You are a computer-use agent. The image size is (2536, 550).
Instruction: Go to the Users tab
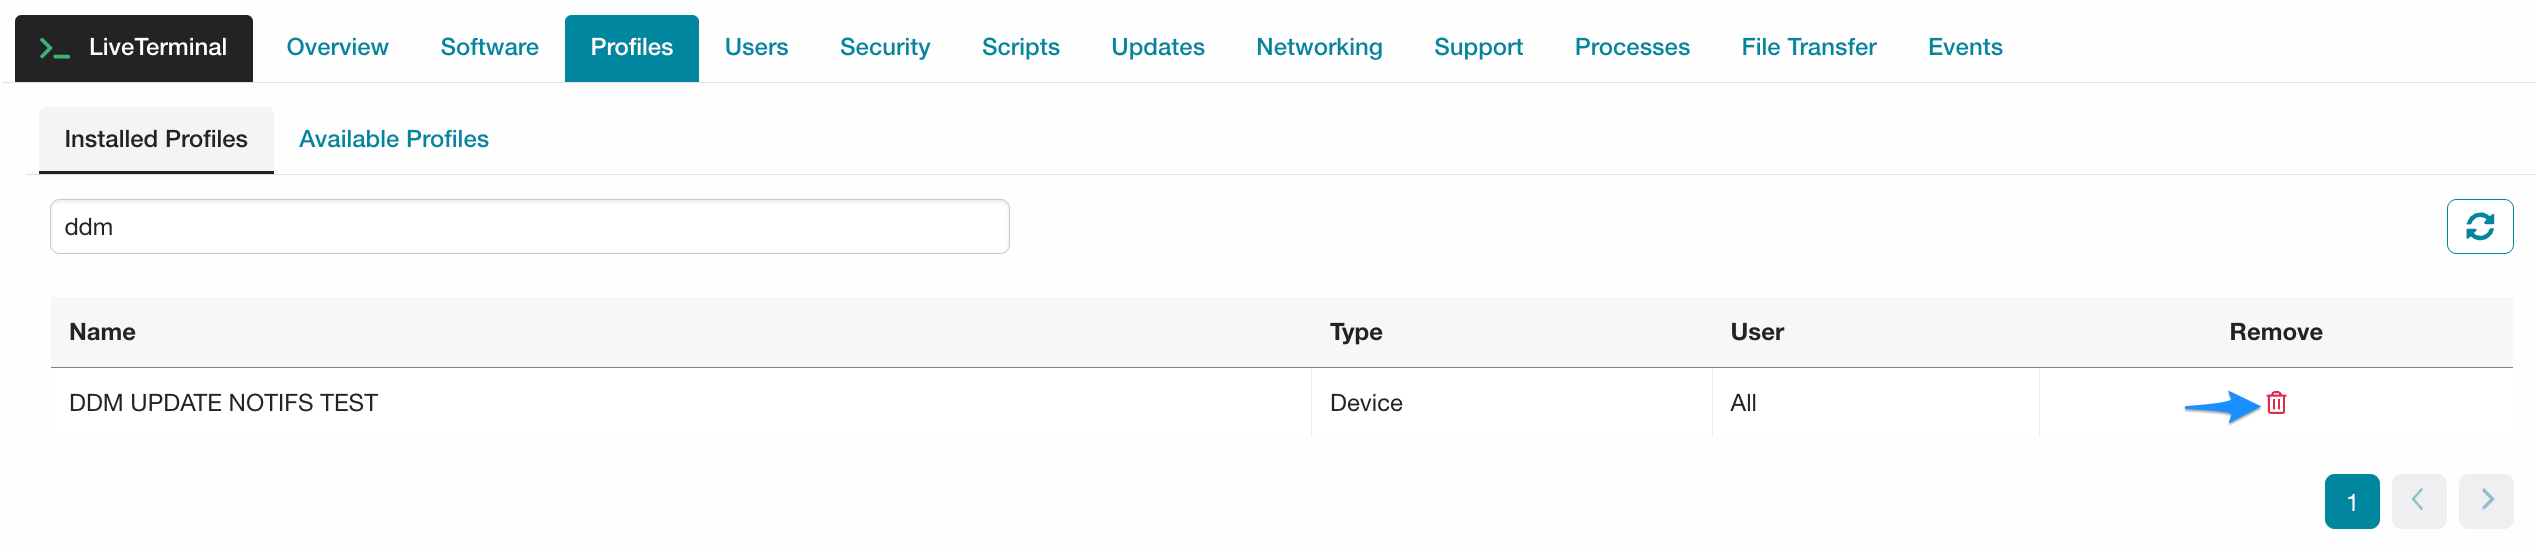click(x=756, y=48)
